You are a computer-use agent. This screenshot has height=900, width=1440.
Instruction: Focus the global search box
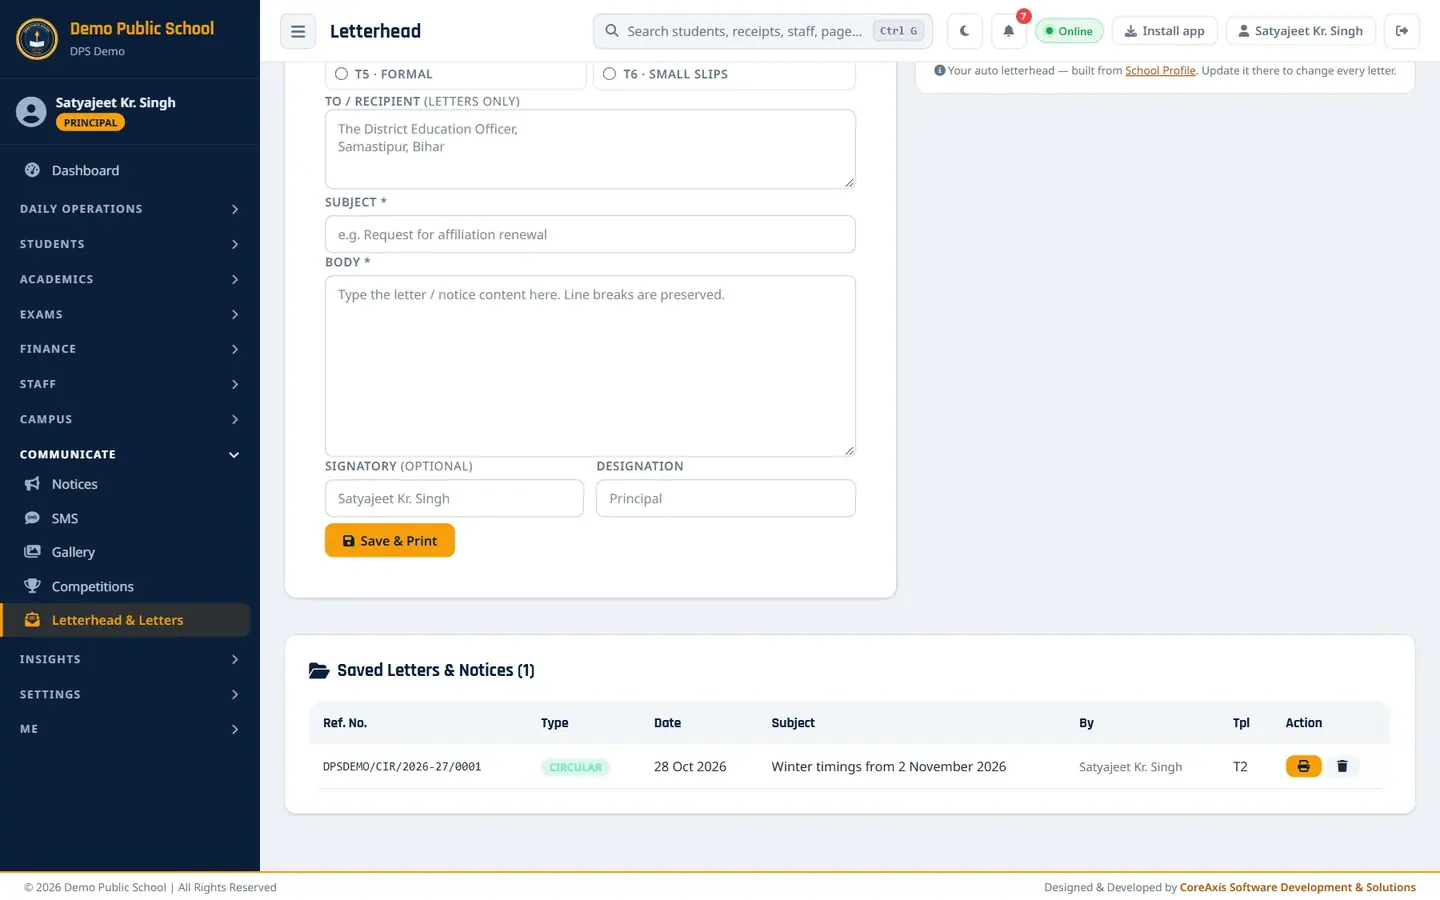(x=763, y=31)
